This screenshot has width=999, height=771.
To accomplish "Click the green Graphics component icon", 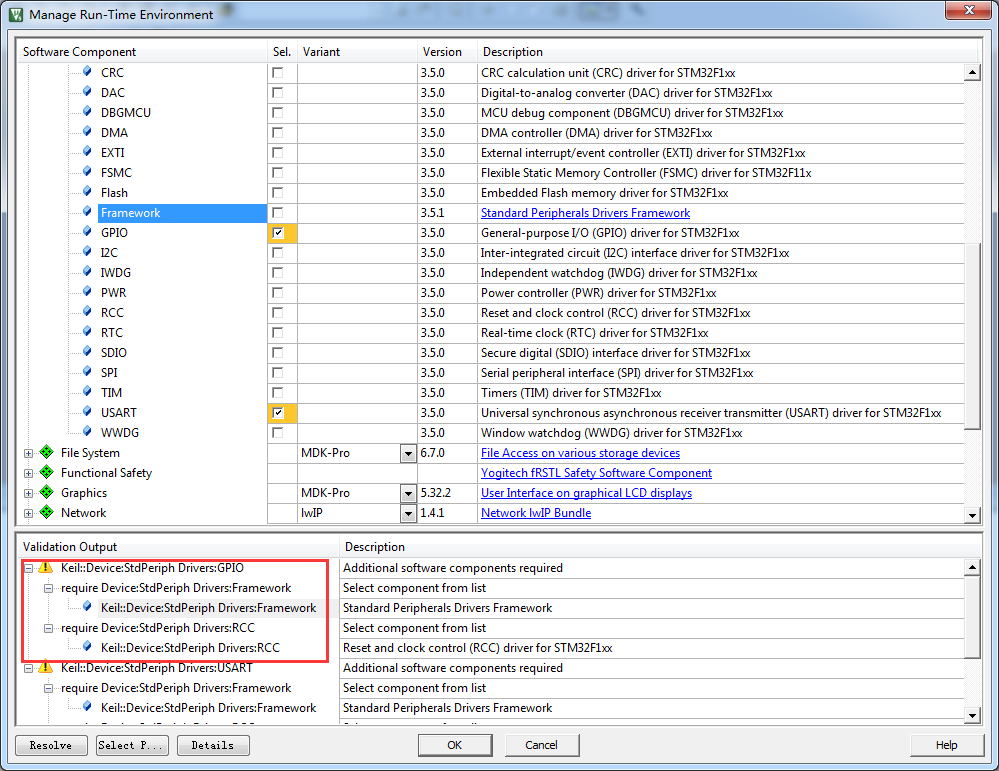I will [46, 493].
